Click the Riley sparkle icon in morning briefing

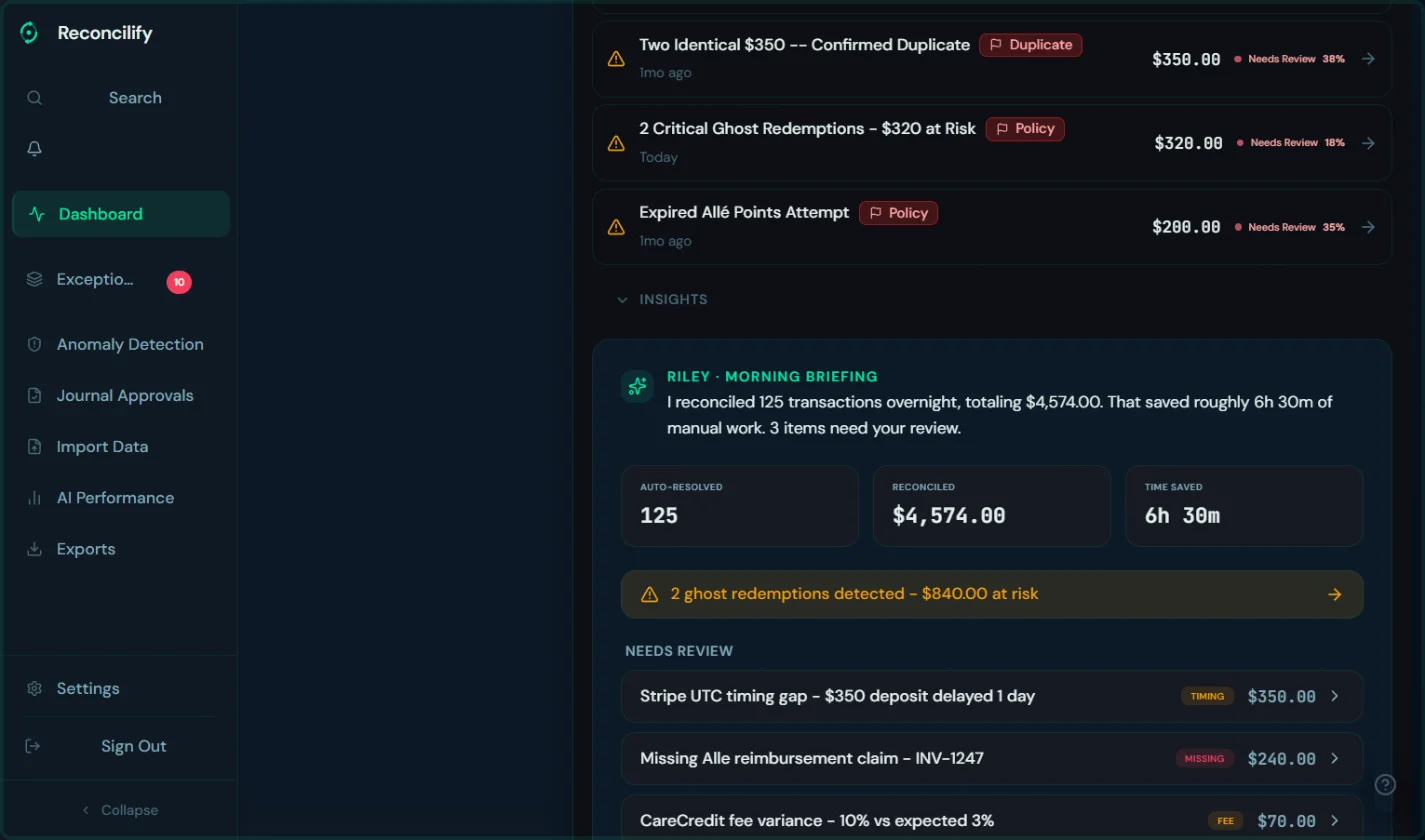point(637,385)
